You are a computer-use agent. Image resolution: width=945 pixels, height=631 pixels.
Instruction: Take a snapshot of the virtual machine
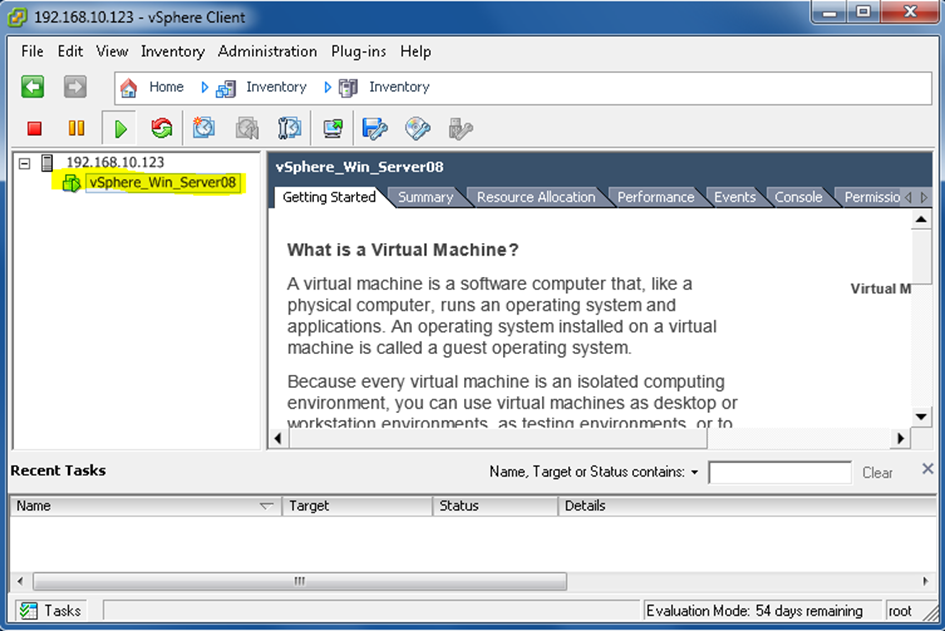[x=204, y=128]
